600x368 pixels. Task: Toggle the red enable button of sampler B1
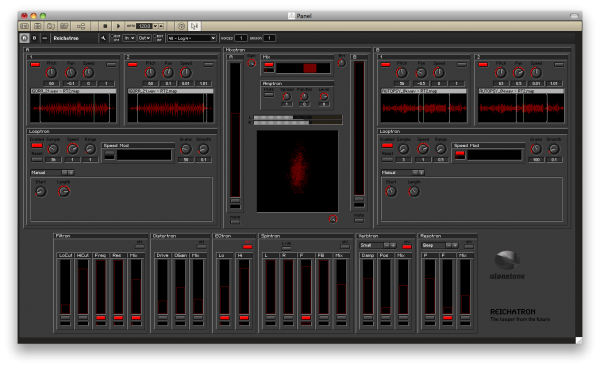[386, 64]
